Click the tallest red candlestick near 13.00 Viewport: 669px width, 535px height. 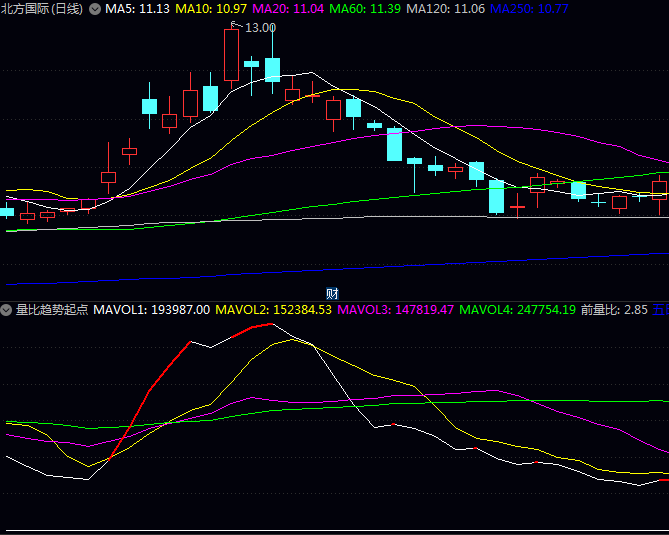pyautogui.click(x=232, y=54)
